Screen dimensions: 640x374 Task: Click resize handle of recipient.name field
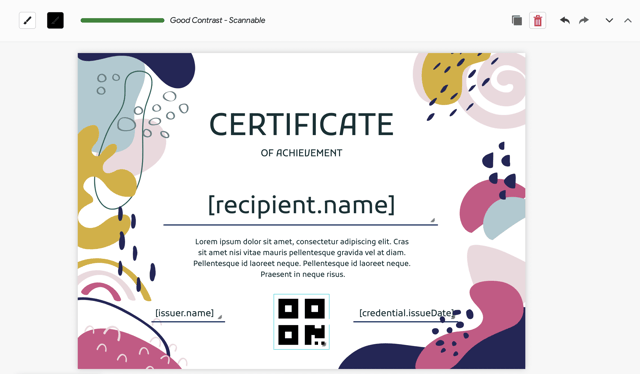click(433, 220)
